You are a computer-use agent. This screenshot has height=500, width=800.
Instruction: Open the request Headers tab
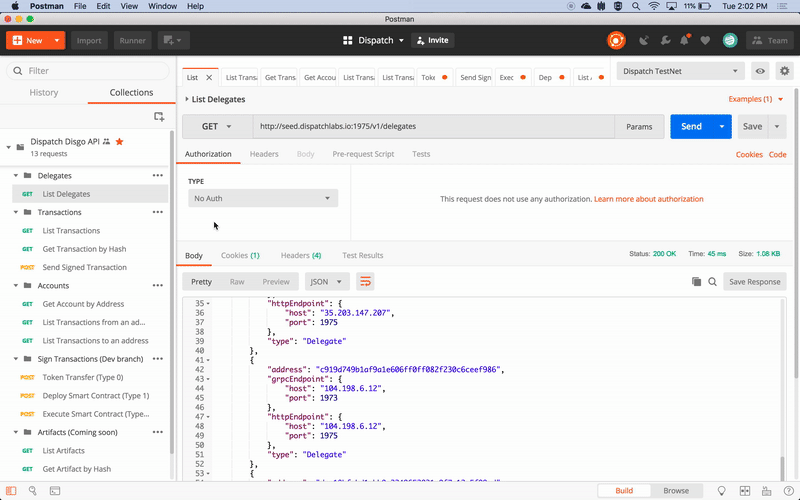(x=264, y=154)
